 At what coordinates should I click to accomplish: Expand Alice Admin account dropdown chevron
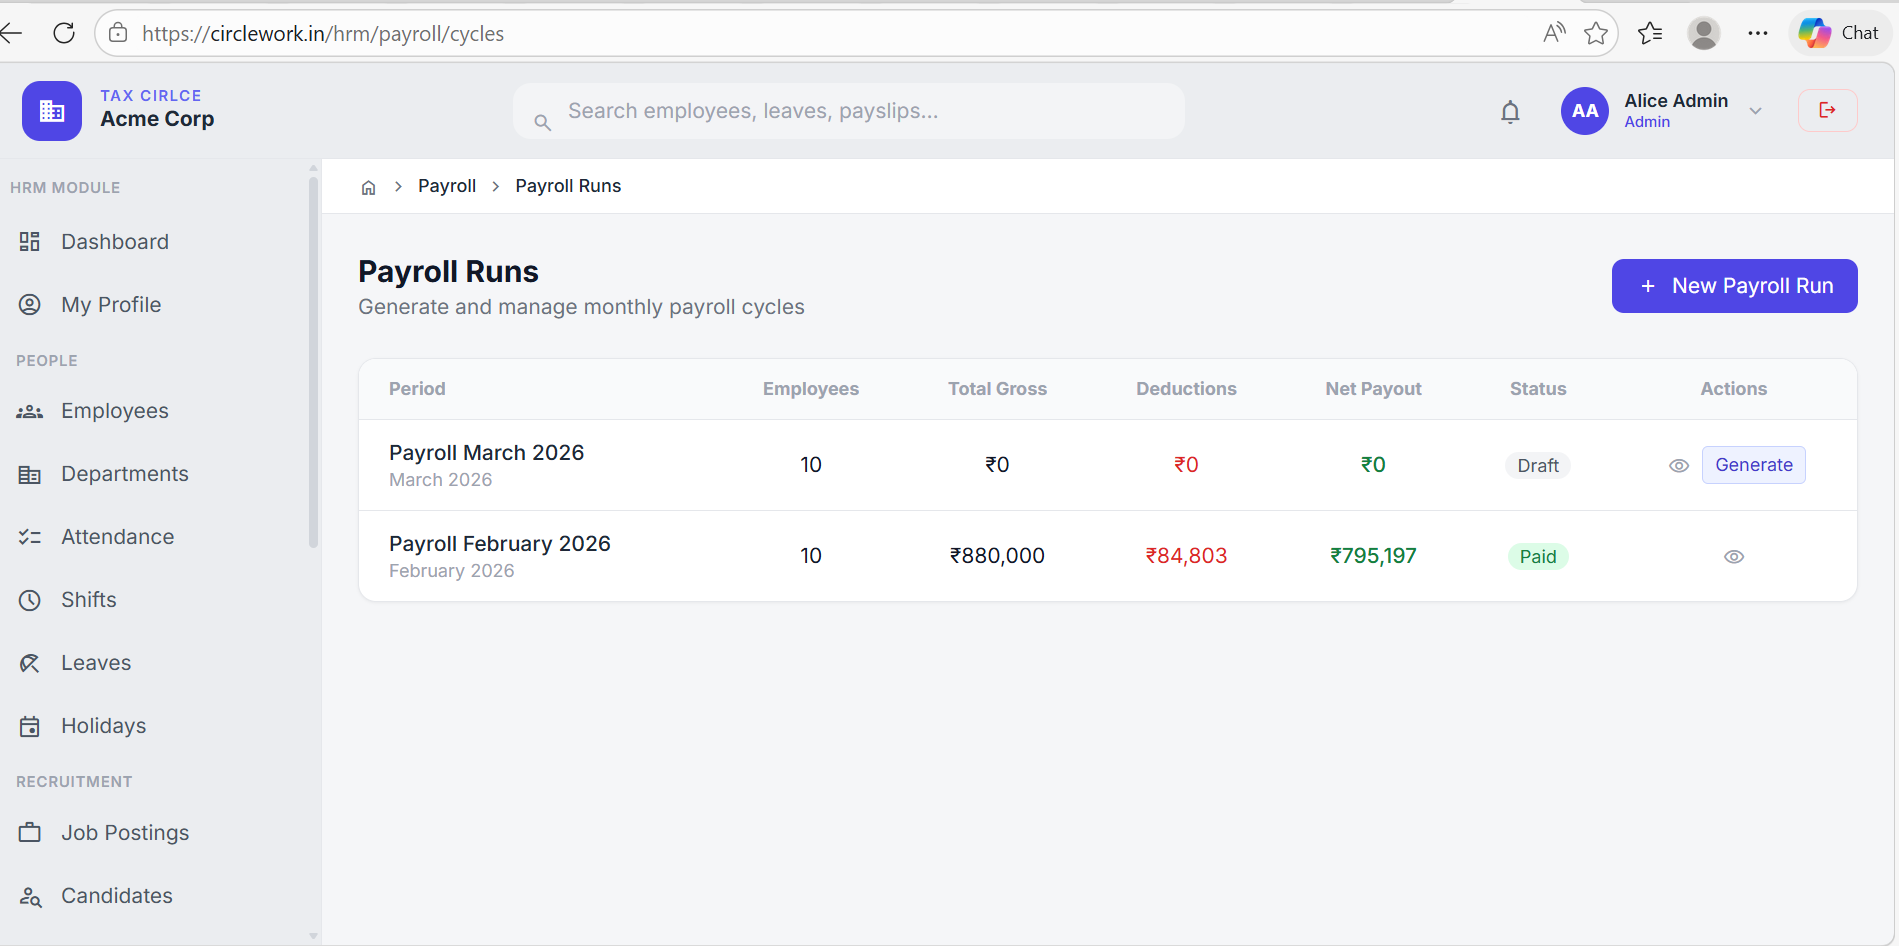point(1755,111)
